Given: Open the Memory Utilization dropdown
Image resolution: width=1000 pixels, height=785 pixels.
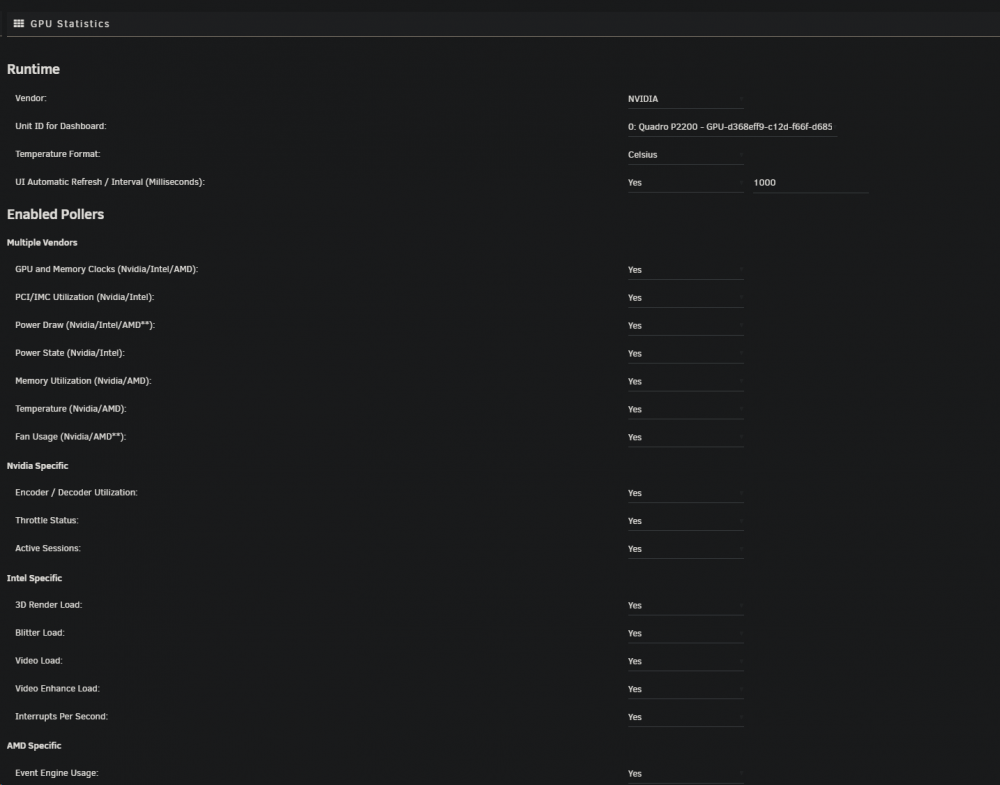Looking at the screenshot, I should coord(686,382).
